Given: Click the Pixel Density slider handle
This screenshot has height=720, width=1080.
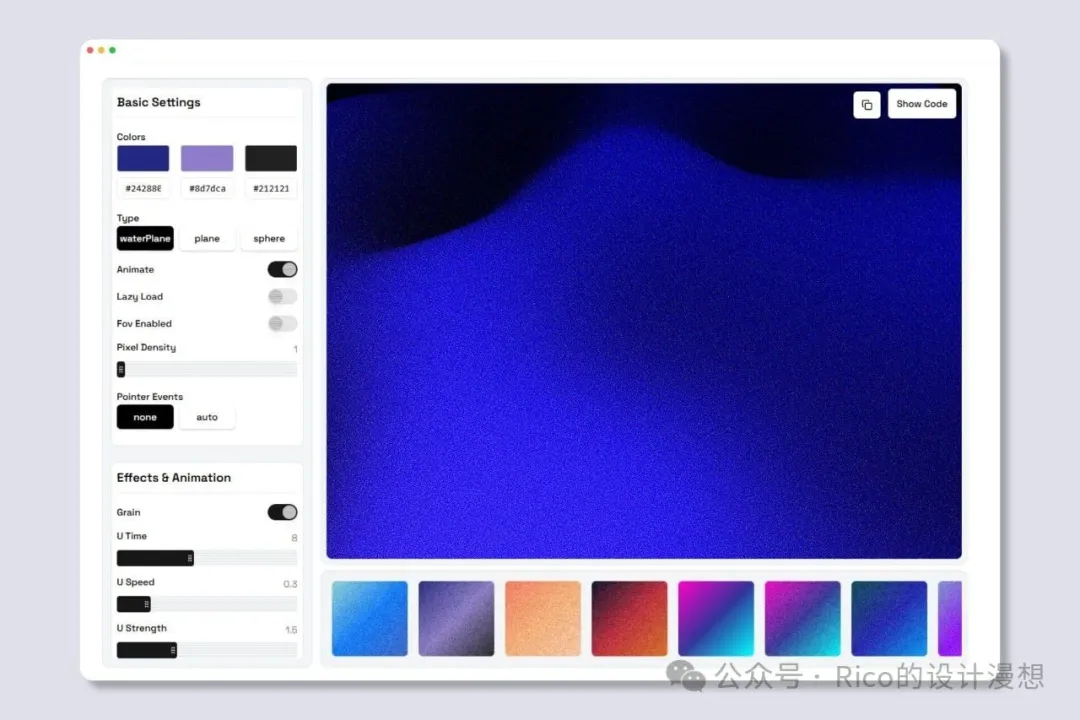Looking at the screenshot, I should click(x=121, y=370).
